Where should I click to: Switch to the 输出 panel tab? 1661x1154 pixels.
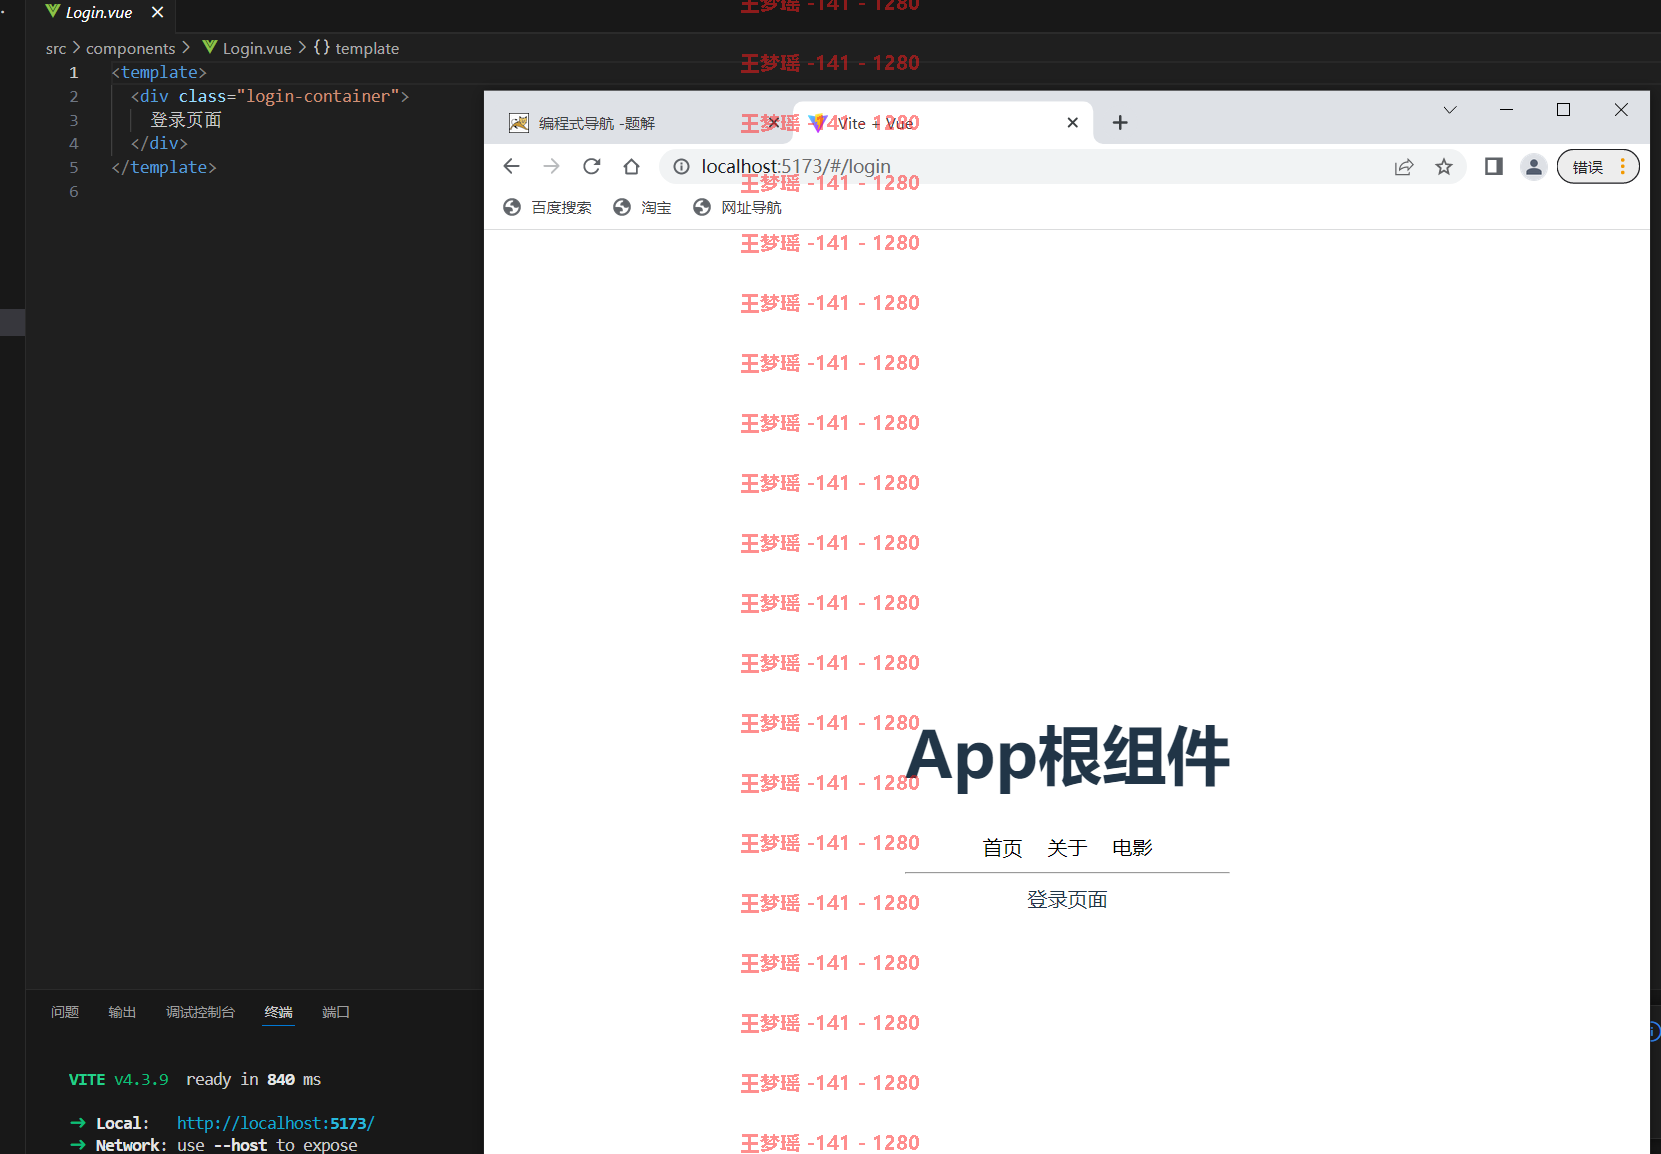click(122, 1012)
